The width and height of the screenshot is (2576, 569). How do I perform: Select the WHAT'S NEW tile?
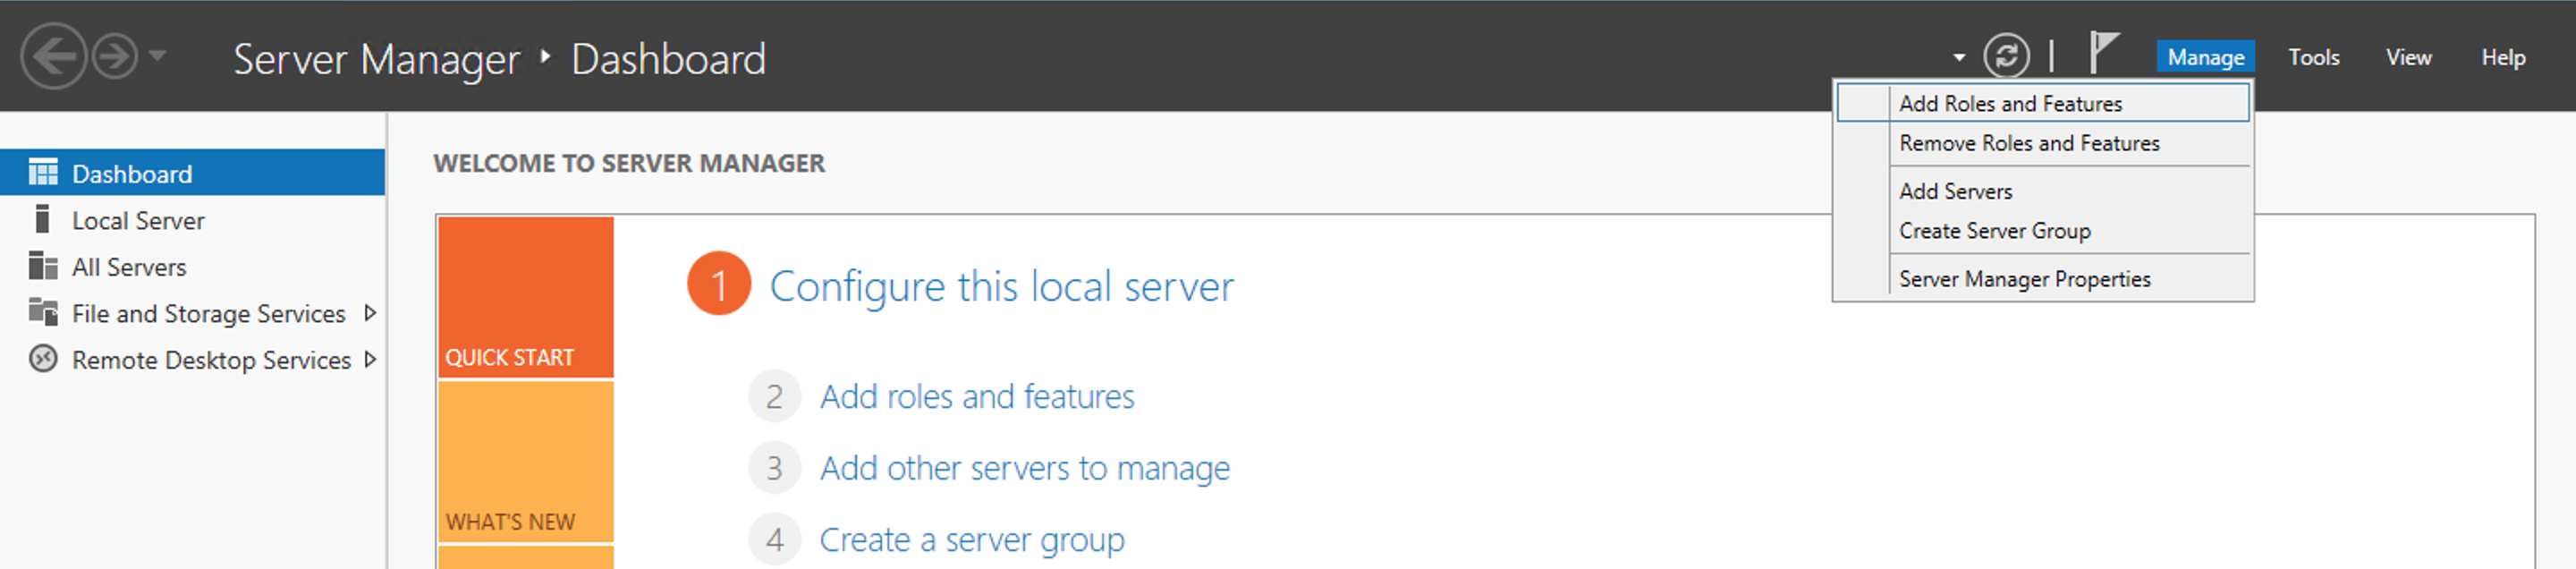click(x=525, y=462)
